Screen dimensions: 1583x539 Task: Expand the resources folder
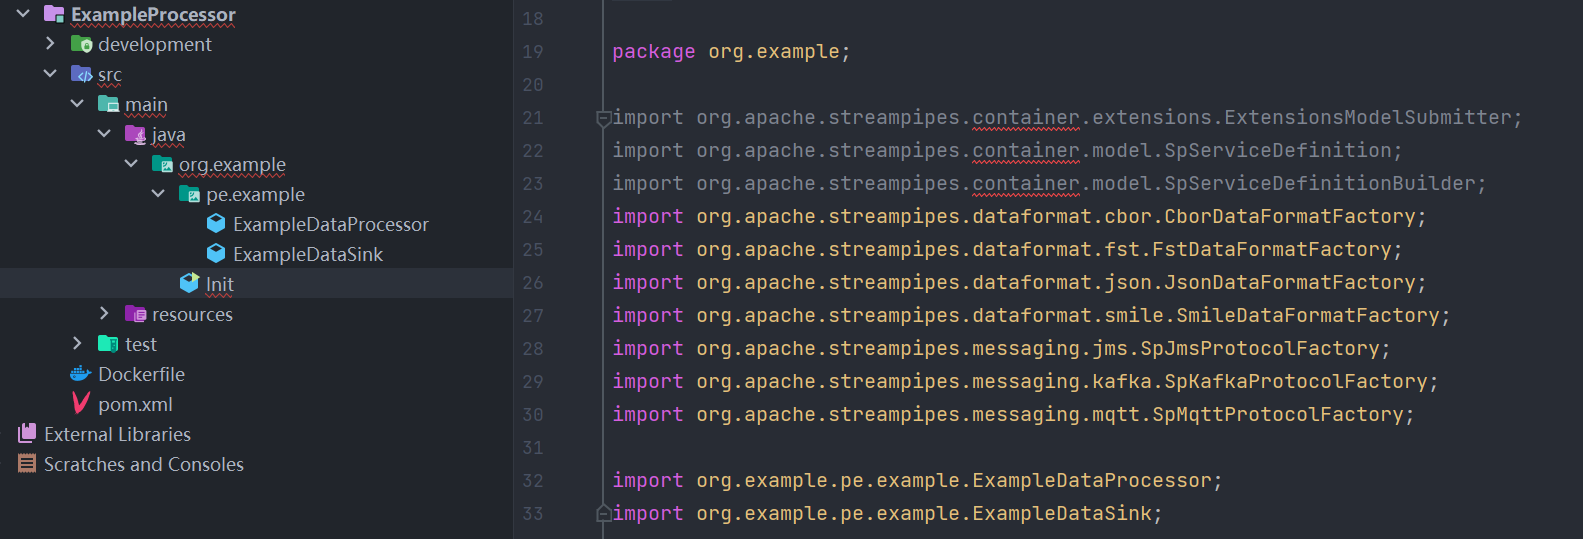(104, 314)
